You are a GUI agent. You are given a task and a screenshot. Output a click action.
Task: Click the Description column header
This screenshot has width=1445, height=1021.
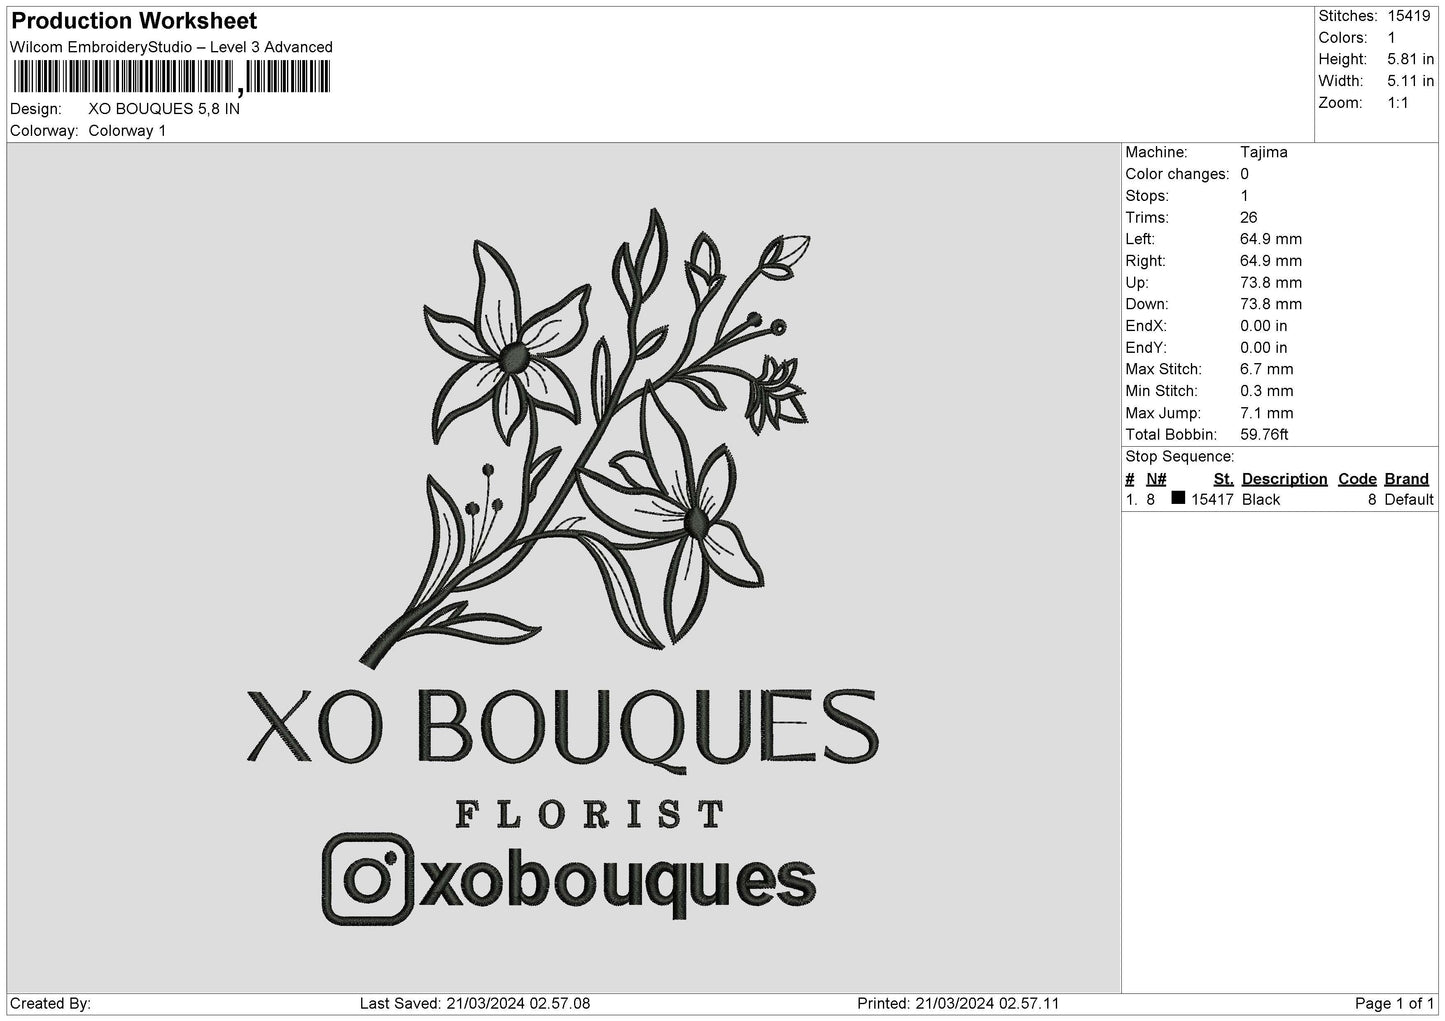tap(1284, 479)
